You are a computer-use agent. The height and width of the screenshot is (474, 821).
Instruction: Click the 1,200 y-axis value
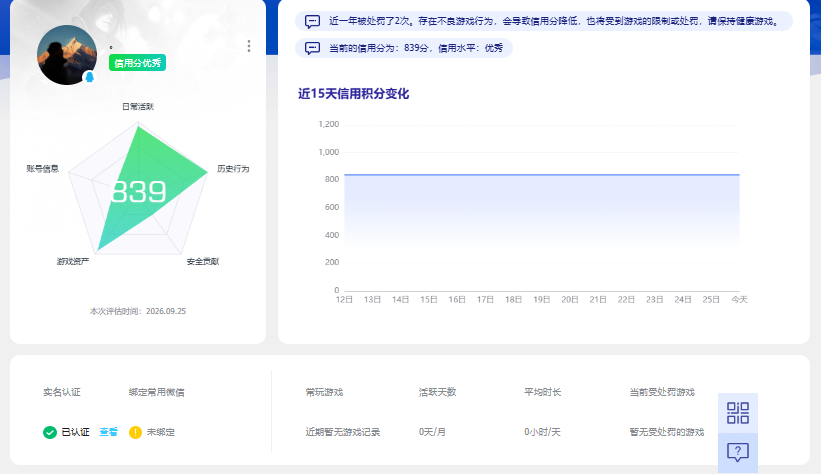click(x=329, y=124)
